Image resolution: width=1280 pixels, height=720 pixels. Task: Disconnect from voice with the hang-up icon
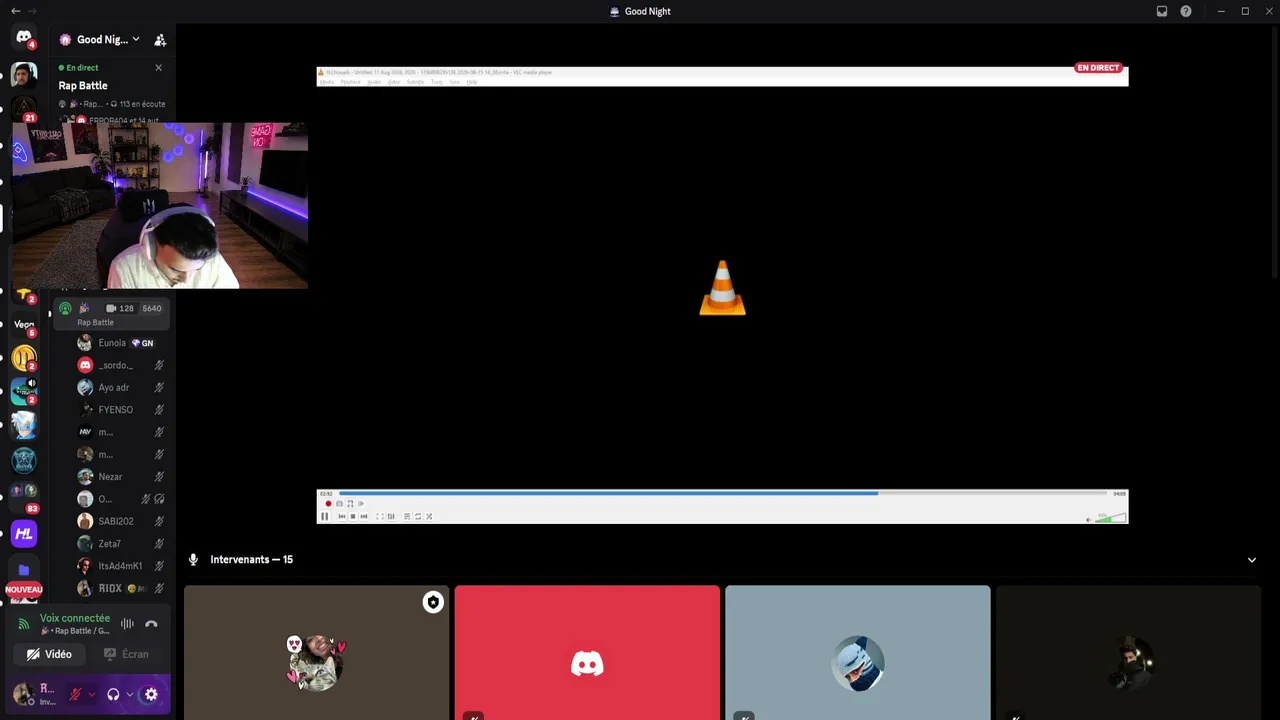151,624
